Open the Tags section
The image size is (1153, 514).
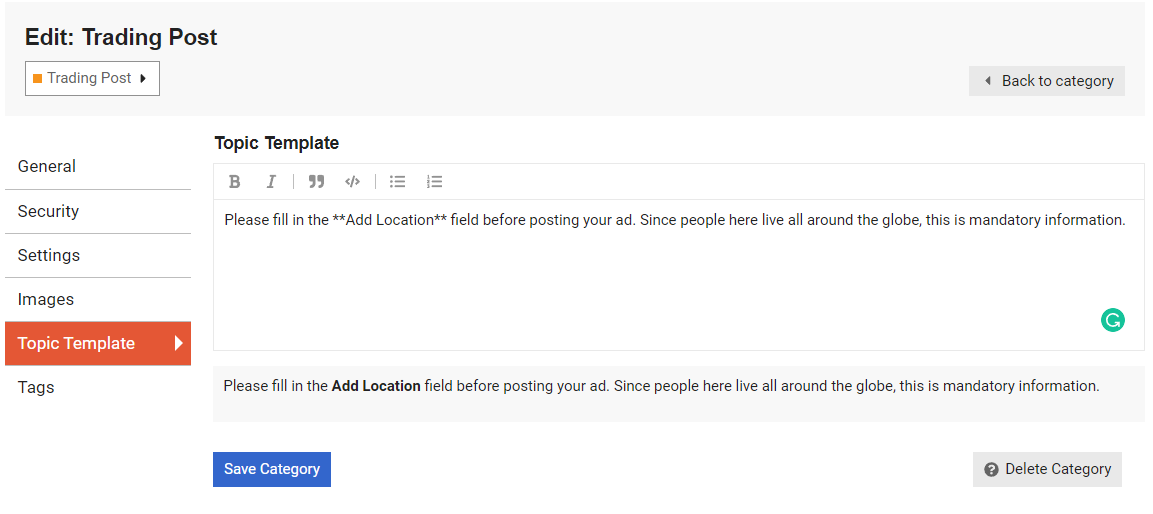point(36,387)
